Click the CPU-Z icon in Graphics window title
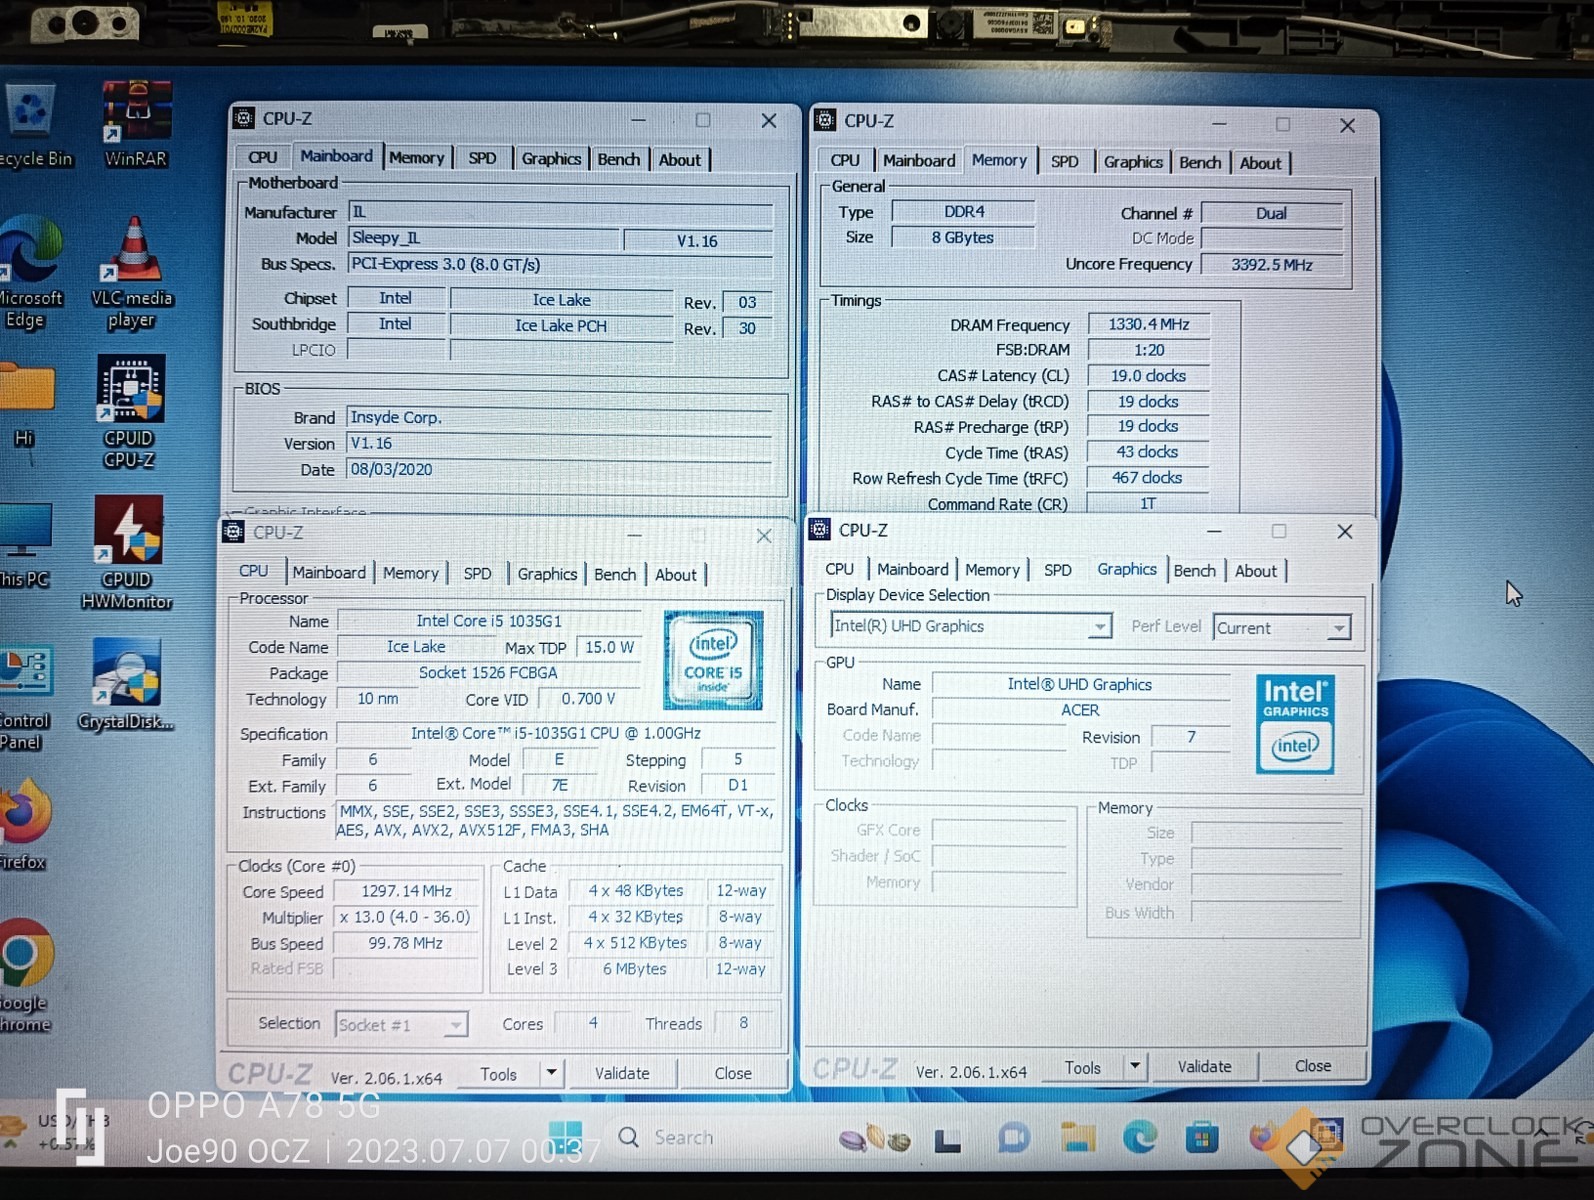This screenshot has width=1594, height=1200. click(x=819, y=530)
